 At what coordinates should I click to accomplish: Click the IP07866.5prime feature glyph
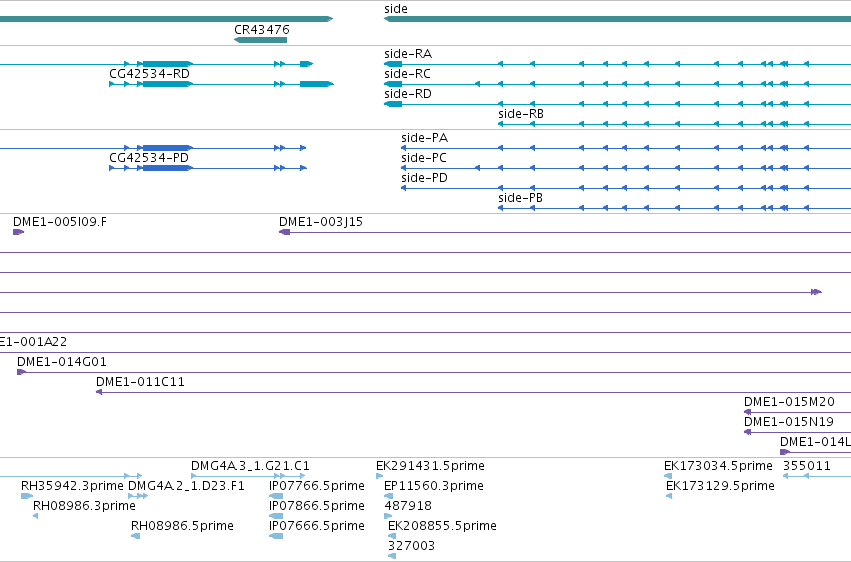point(276,516)
